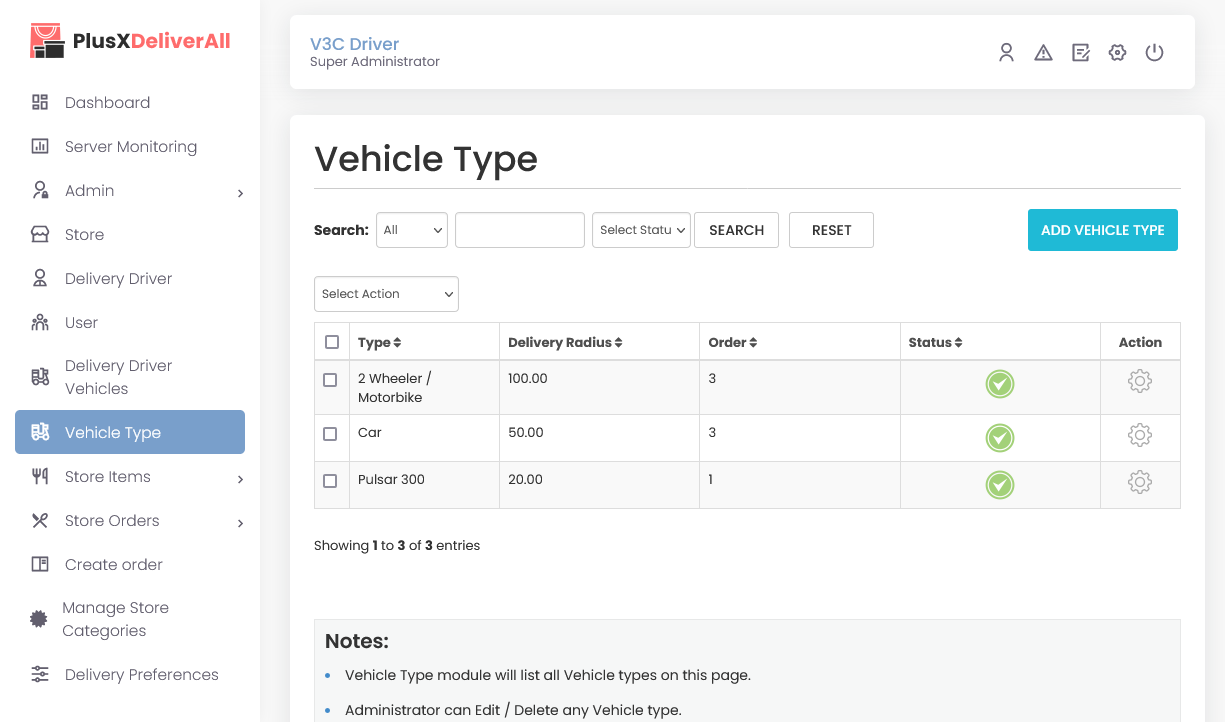Image resolution: width=1225 pixels, height=722 pixels.
Task: Check the 2 Wheeler / Motorbike checkbox
Action: 330,380
